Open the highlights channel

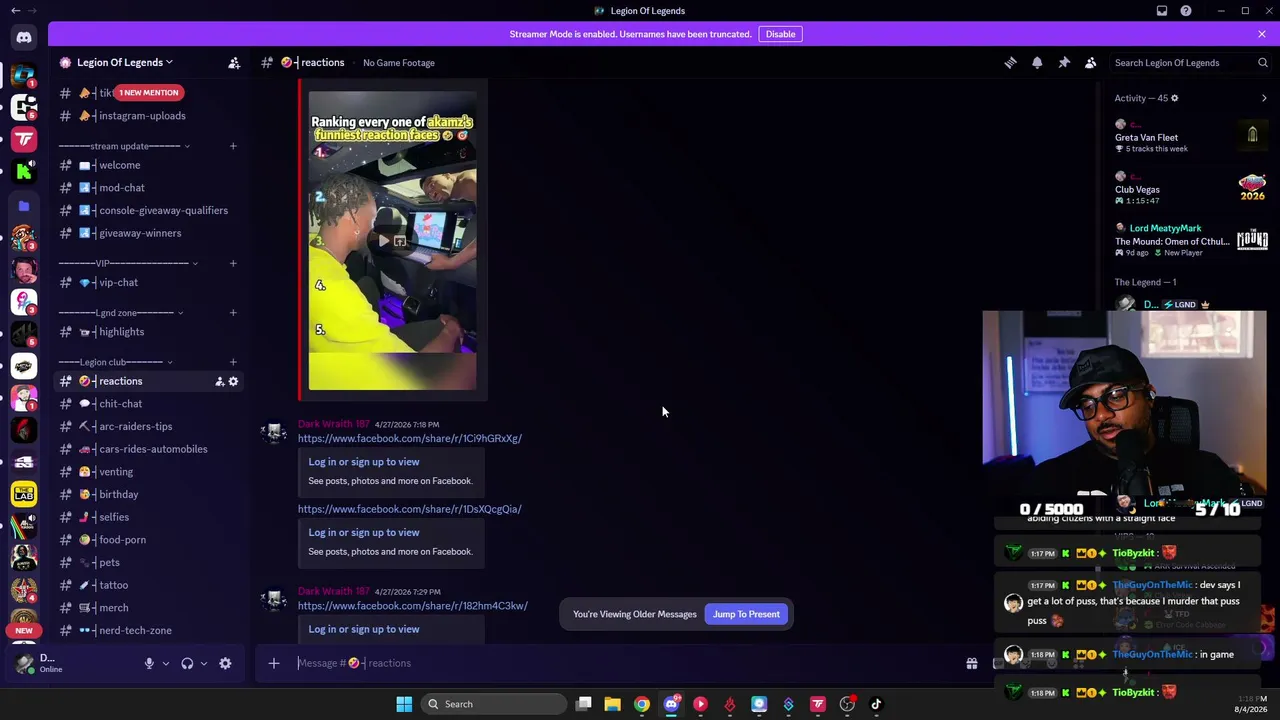click(x=149, y=332)
